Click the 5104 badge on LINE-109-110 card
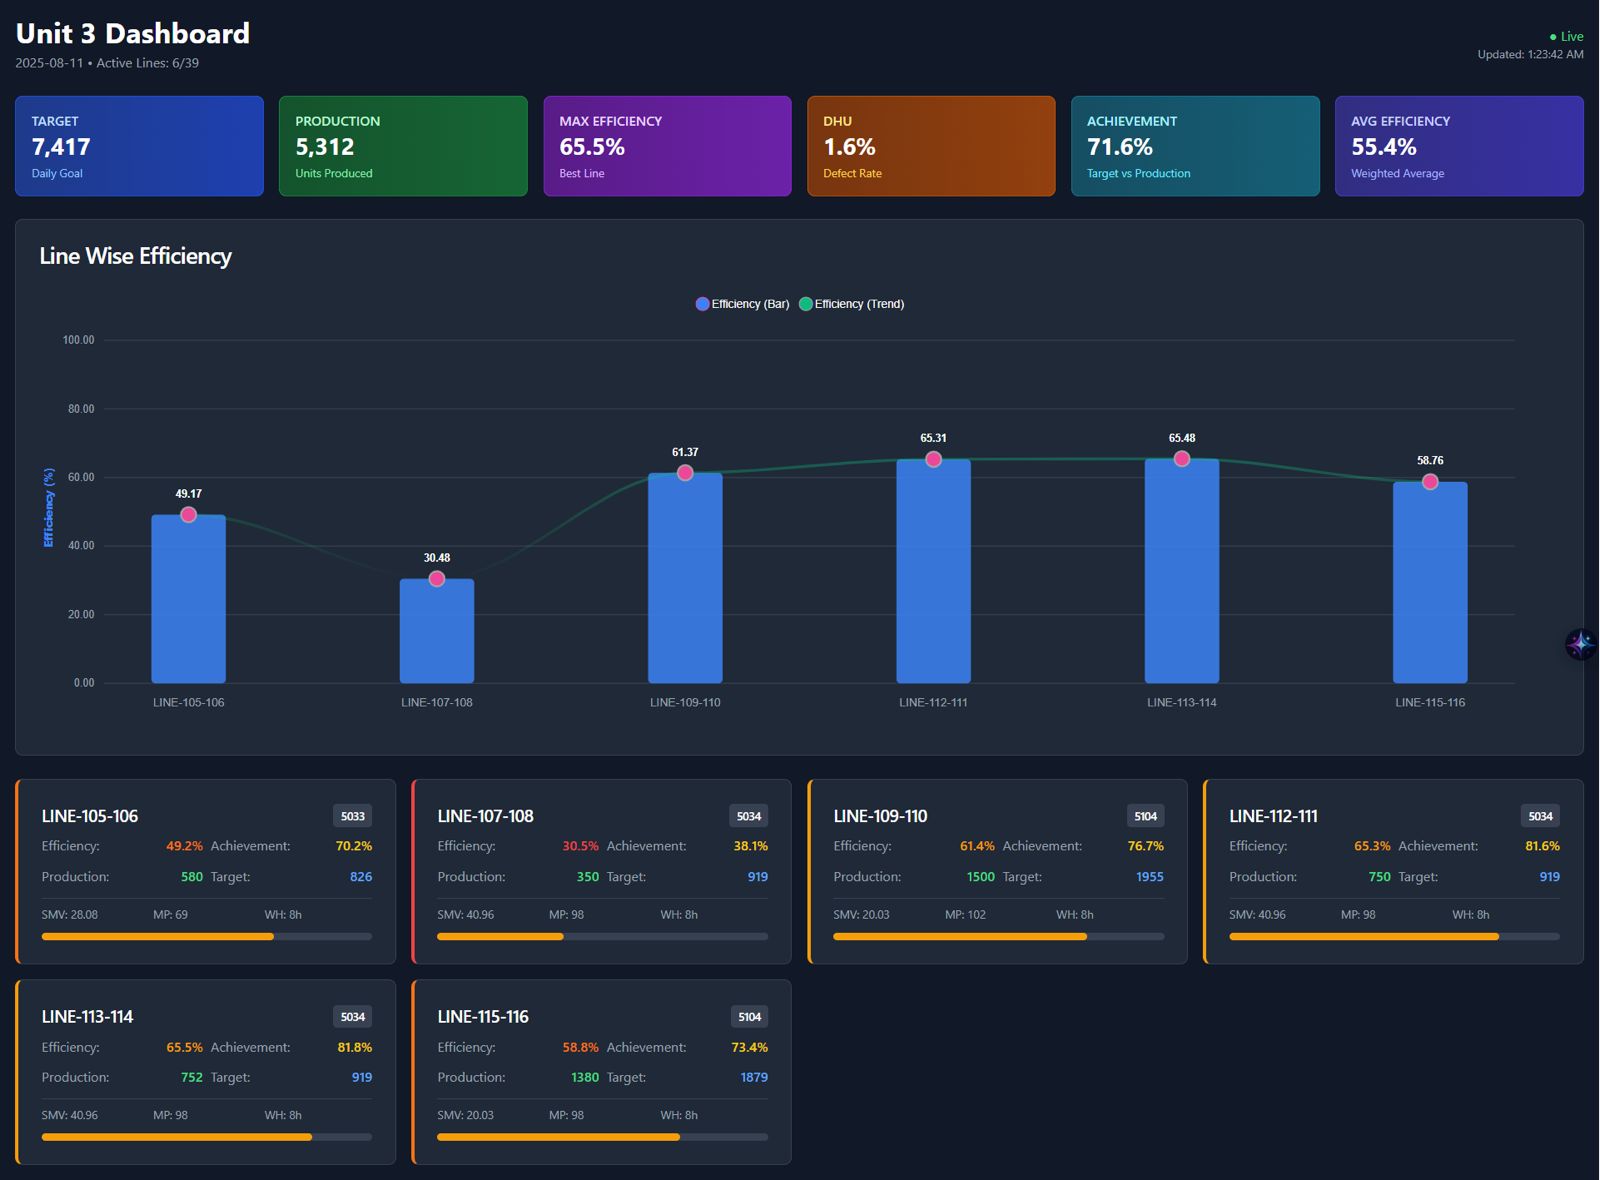This screenshot has height=1180, width=1600. point(1145,816)
